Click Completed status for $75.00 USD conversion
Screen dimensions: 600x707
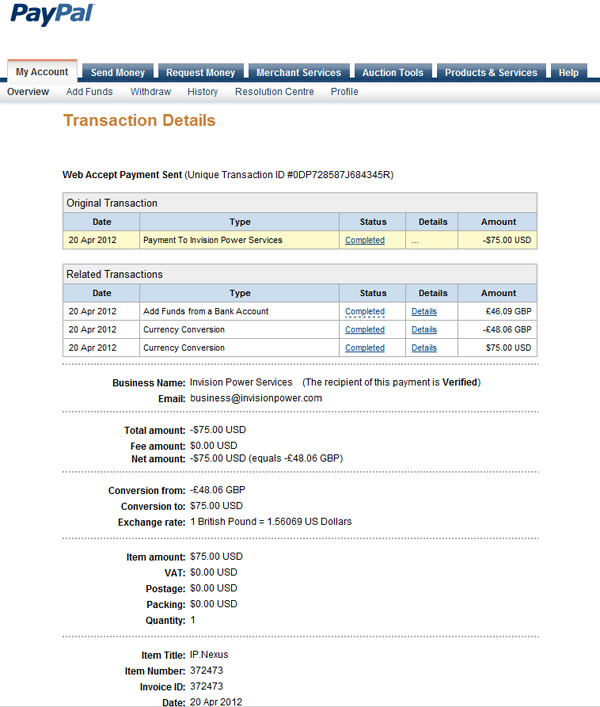pyautogui.click(x=365, y=348)
